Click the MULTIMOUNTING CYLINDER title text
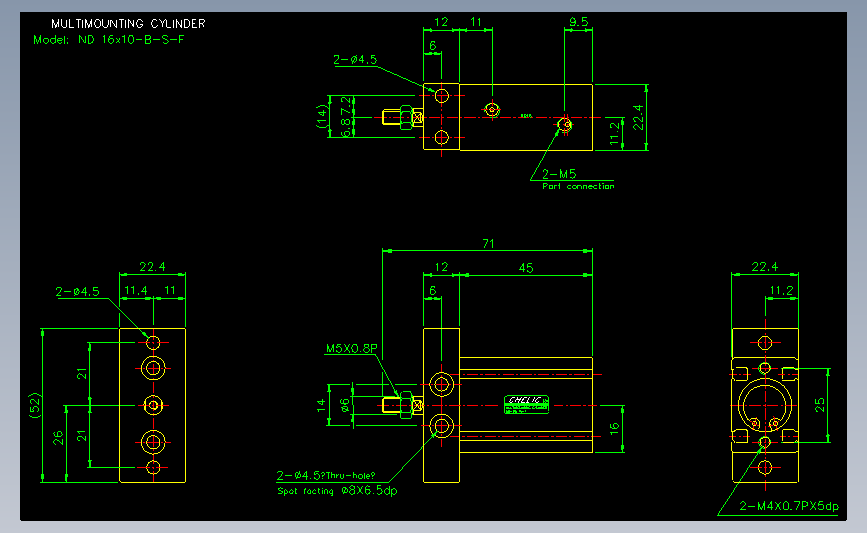Viewport: 867px width, 533px height. tap(128, 24)
